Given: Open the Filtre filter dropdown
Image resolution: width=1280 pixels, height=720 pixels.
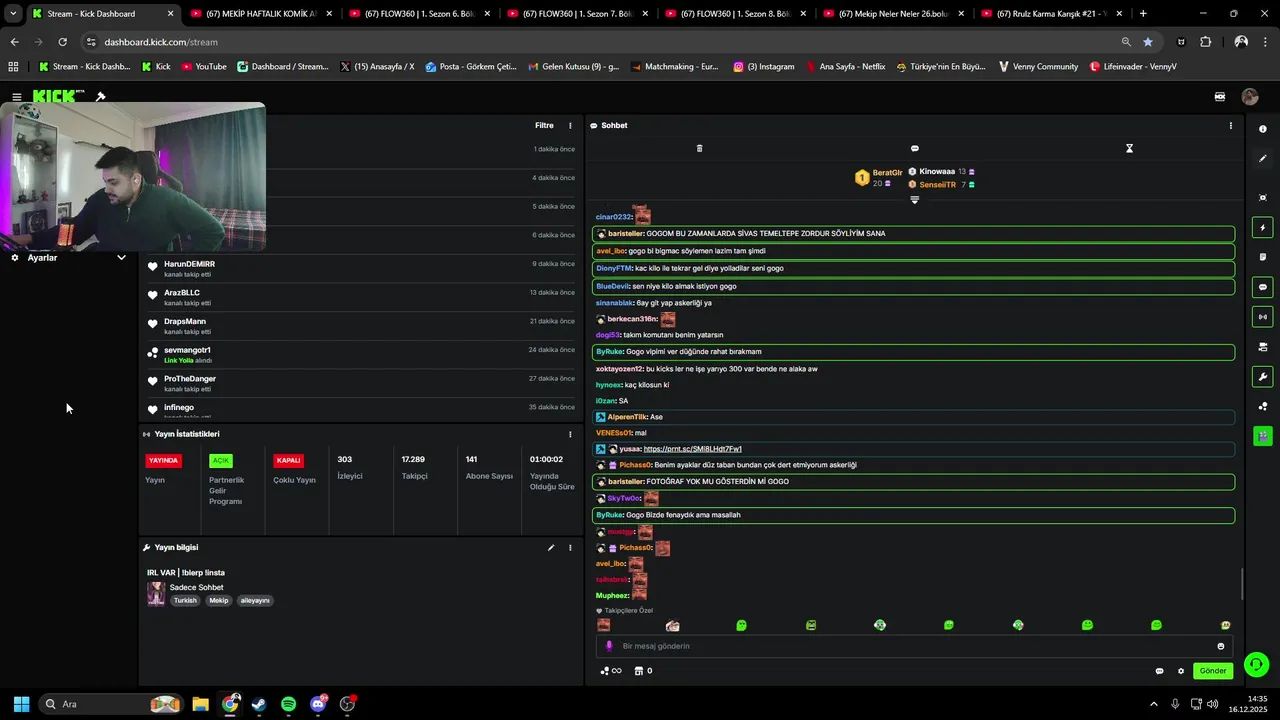Looking at the screenshot, I should (x=544, y=126).
